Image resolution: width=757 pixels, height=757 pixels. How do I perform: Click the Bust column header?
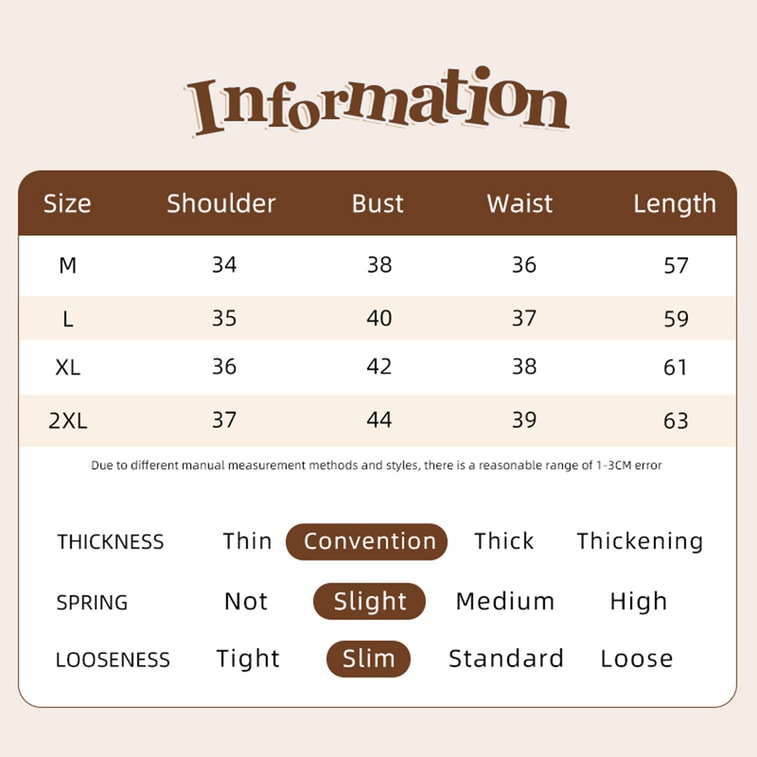(x=378, y=204)
